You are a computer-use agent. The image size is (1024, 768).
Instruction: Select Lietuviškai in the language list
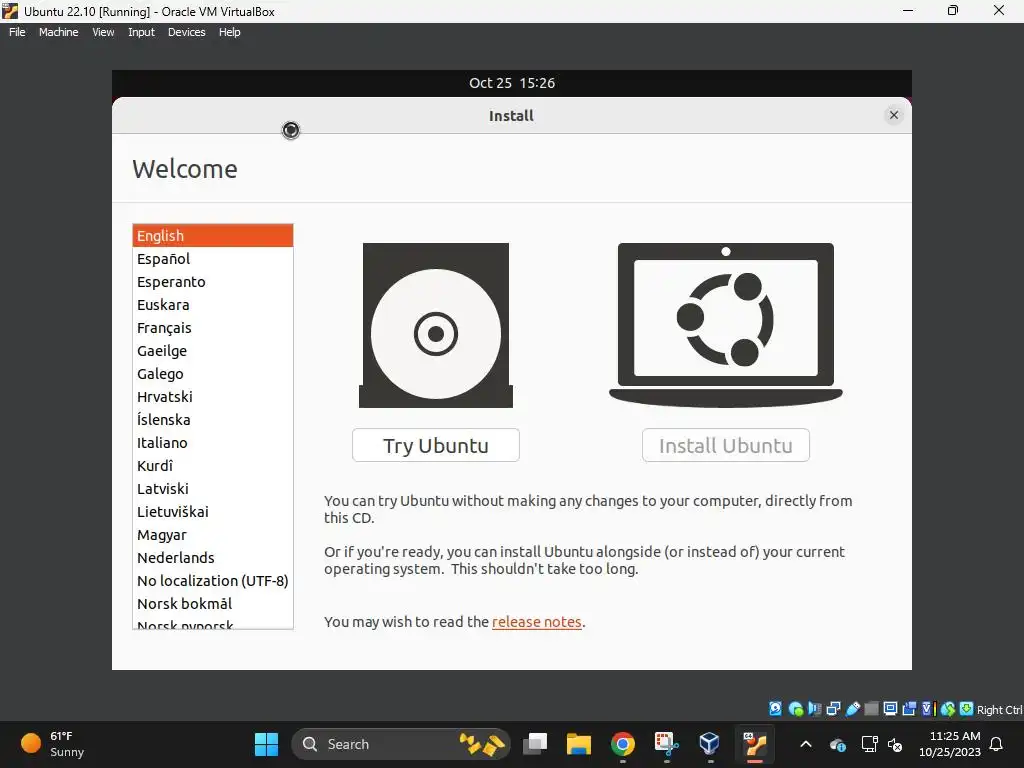click(x=213, y=511)
